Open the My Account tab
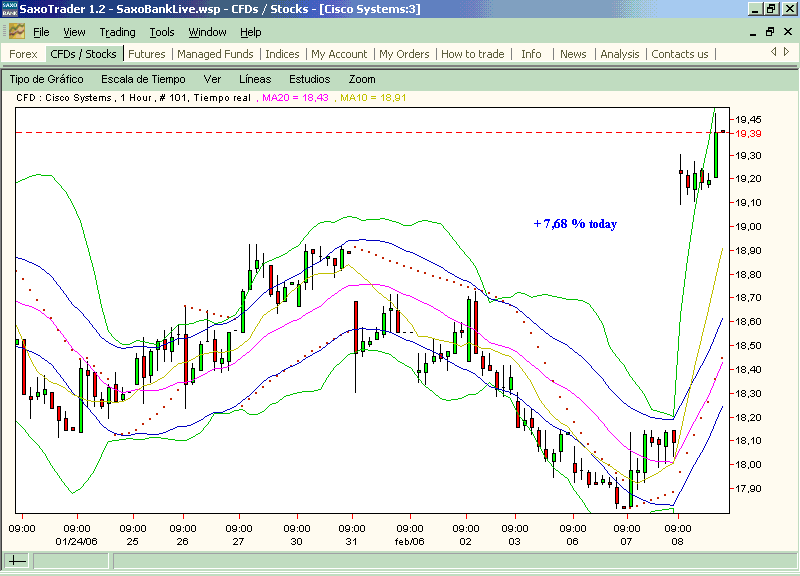This screenshot has width=800, height=576. tap(339, 54)
